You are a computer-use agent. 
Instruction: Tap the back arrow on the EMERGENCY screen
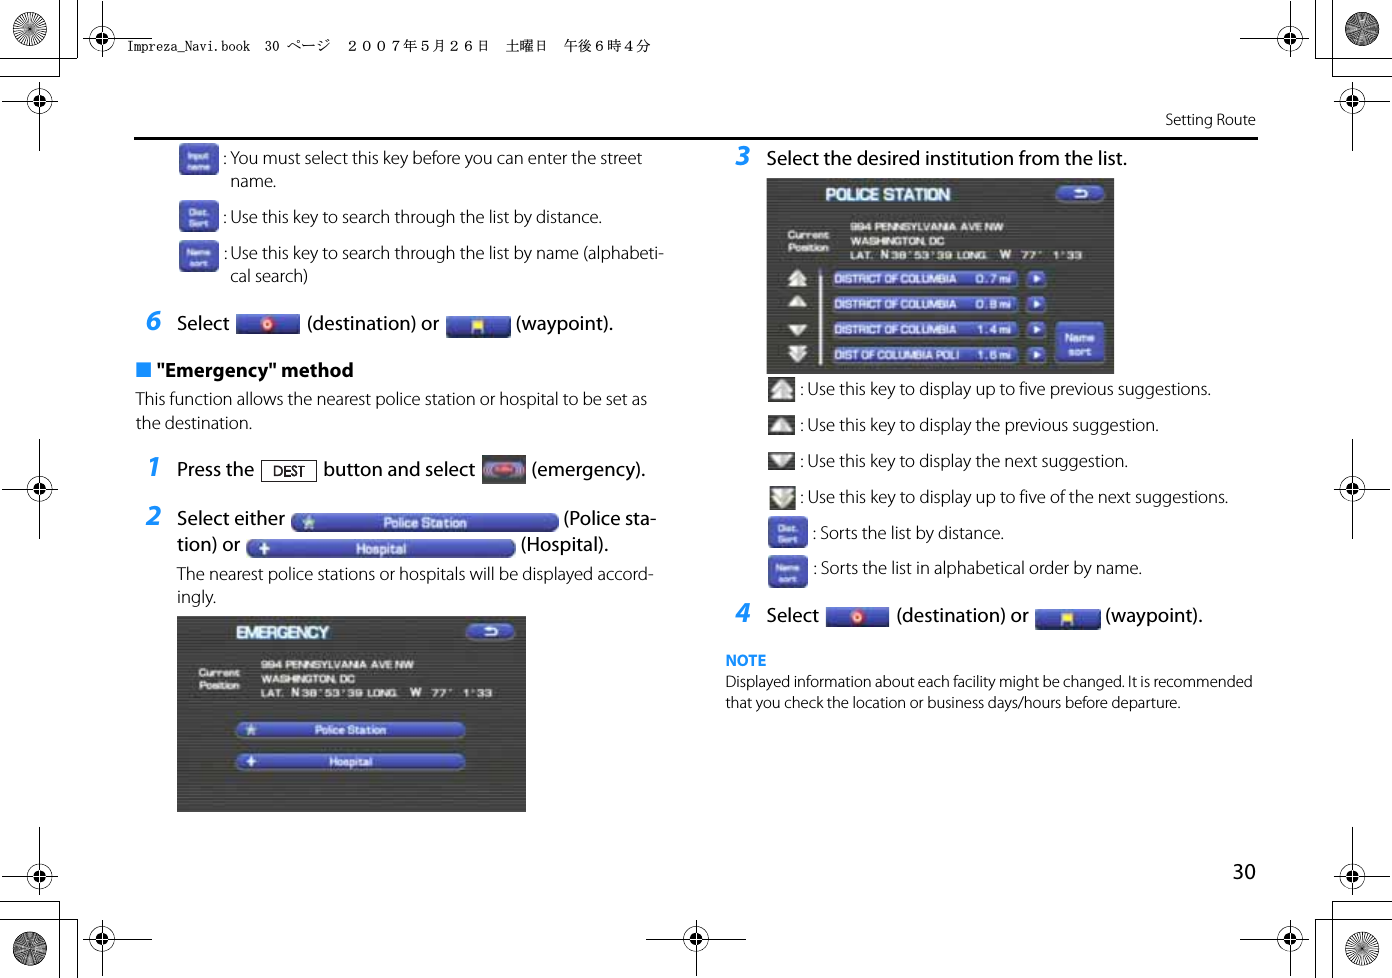490,631
